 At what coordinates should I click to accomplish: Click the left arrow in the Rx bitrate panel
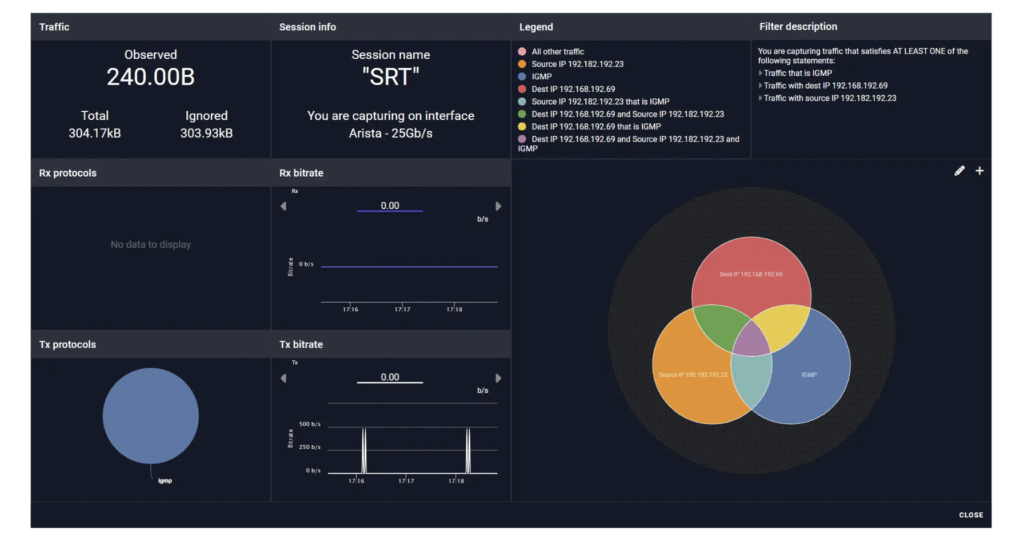point(283,207)
